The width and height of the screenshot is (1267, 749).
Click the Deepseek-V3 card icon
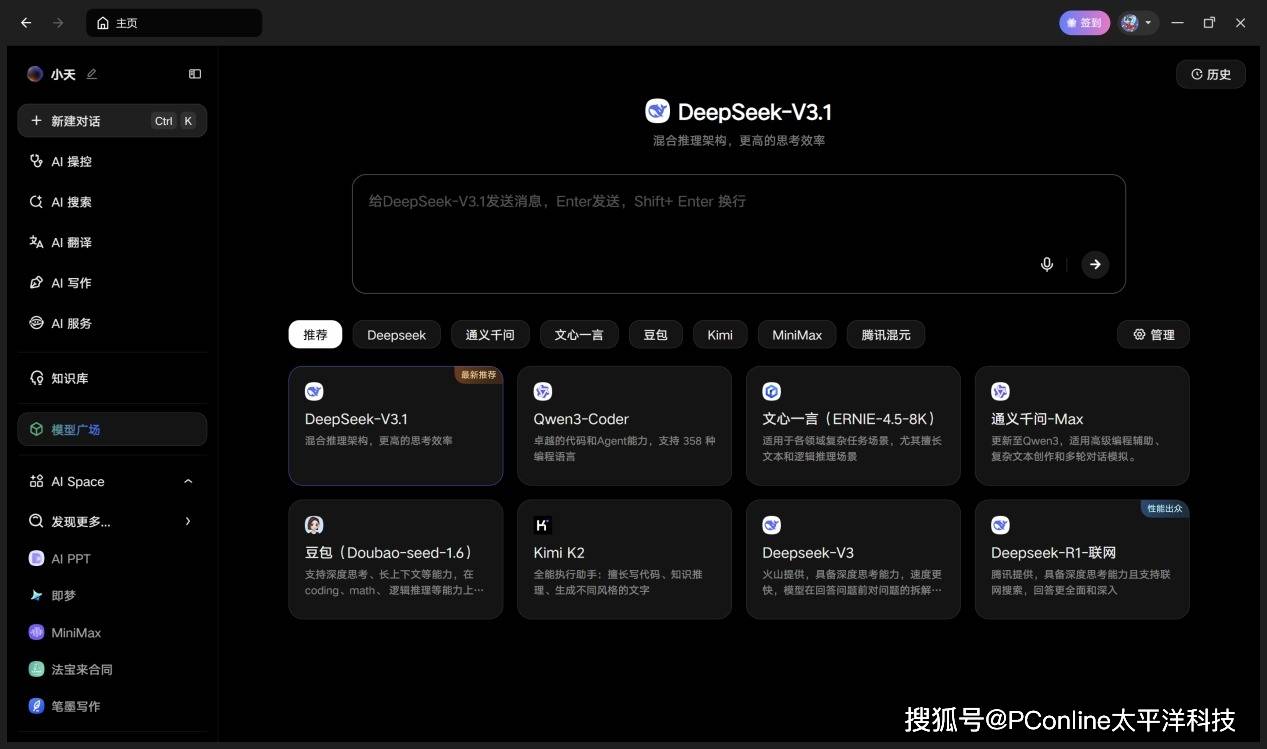point(772,525)
